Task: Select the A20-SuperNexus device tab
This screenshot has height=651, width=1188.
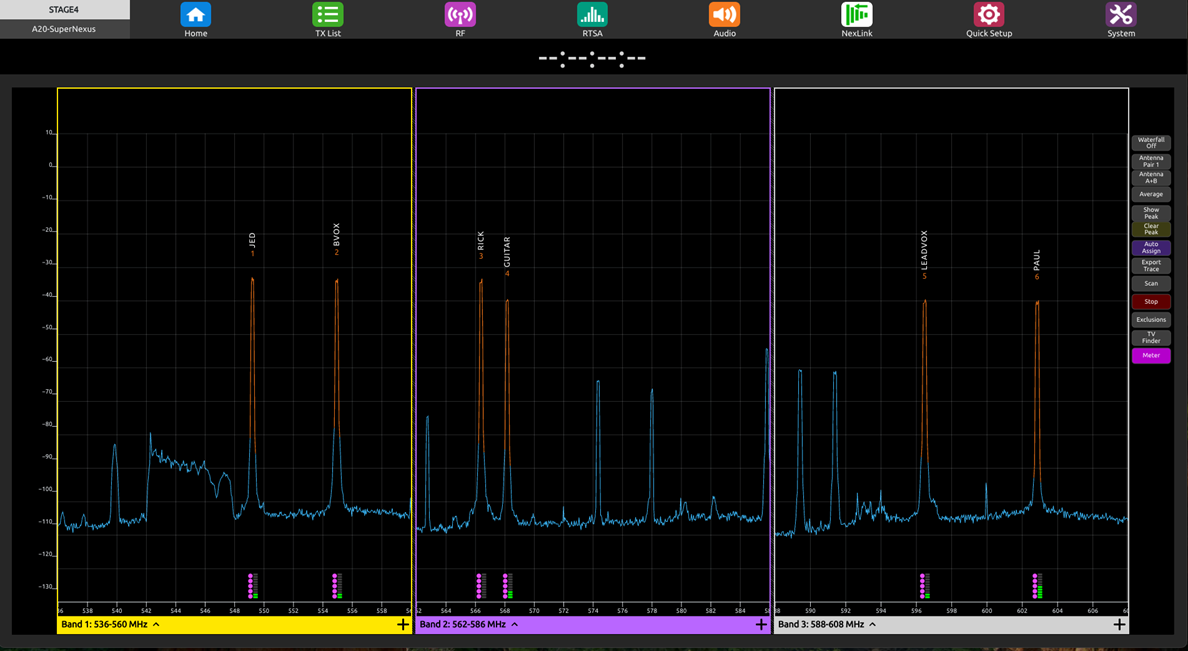Action: click(x=64, y=29)
